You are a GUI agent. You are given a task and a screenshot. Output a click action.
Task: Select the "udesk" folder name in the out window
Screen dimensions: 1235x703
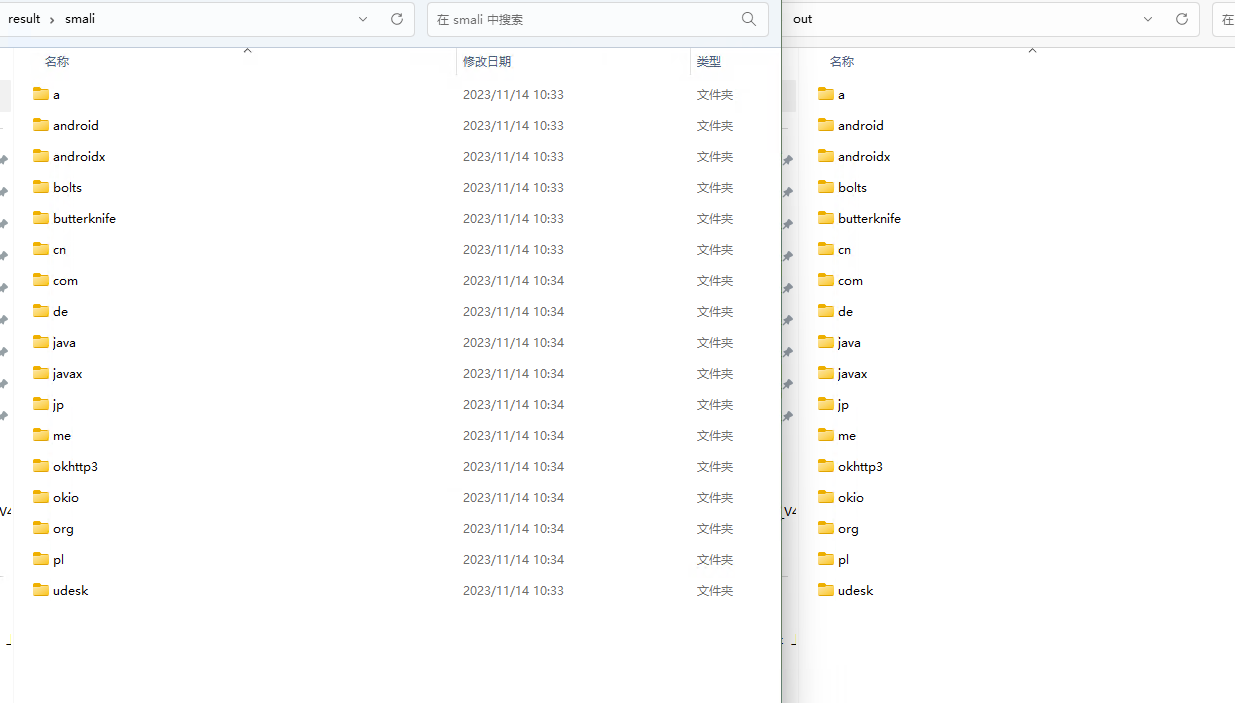pos(856,591)
